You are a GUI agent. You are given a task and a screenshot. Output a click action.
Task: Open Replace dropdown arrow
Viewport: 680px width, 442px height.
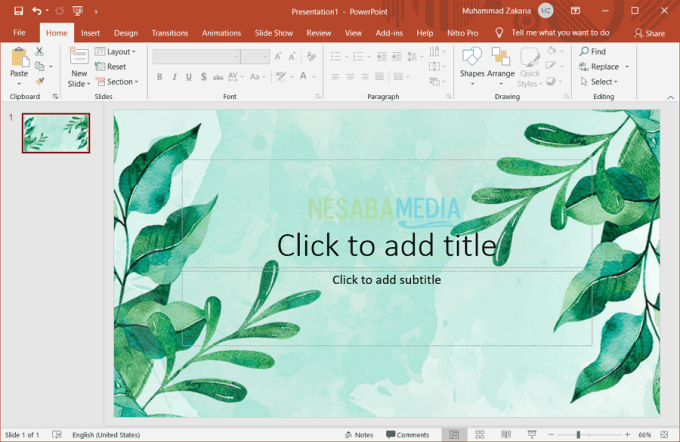click(x=627, y=67)
